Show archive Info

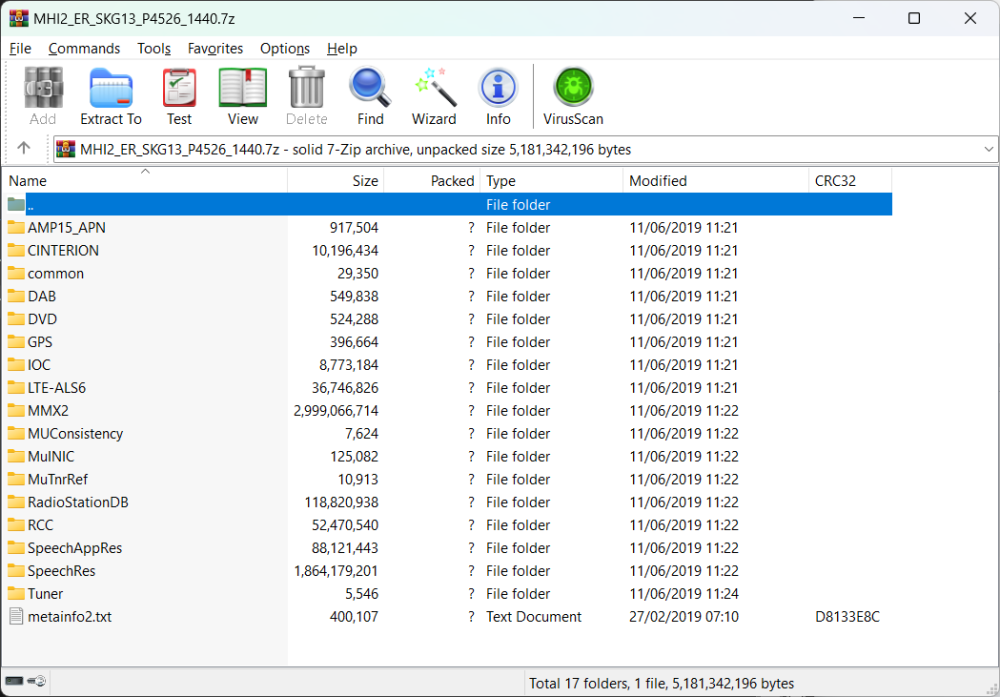click(498, 88)
